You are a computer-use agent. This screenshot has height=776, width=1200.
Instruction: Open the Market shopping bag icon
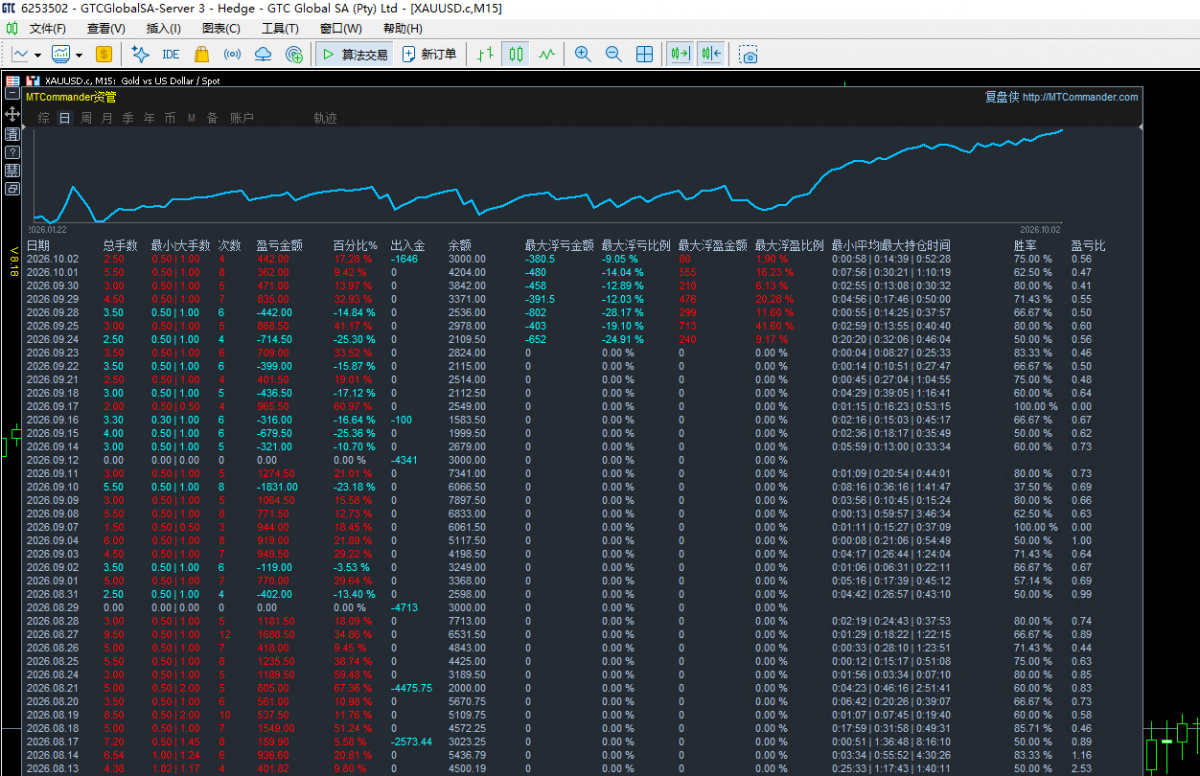tap(201, 54)
